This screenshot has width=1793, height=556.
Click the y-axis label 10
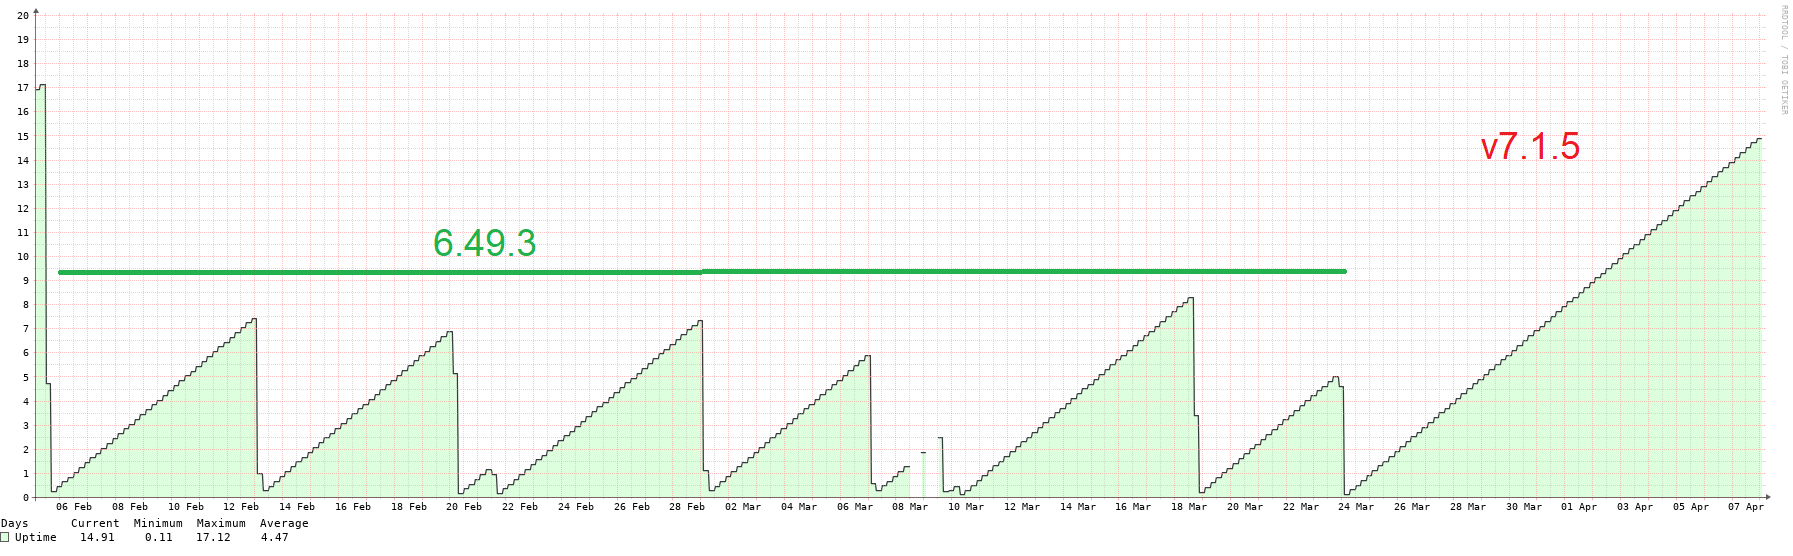point(23,257)
